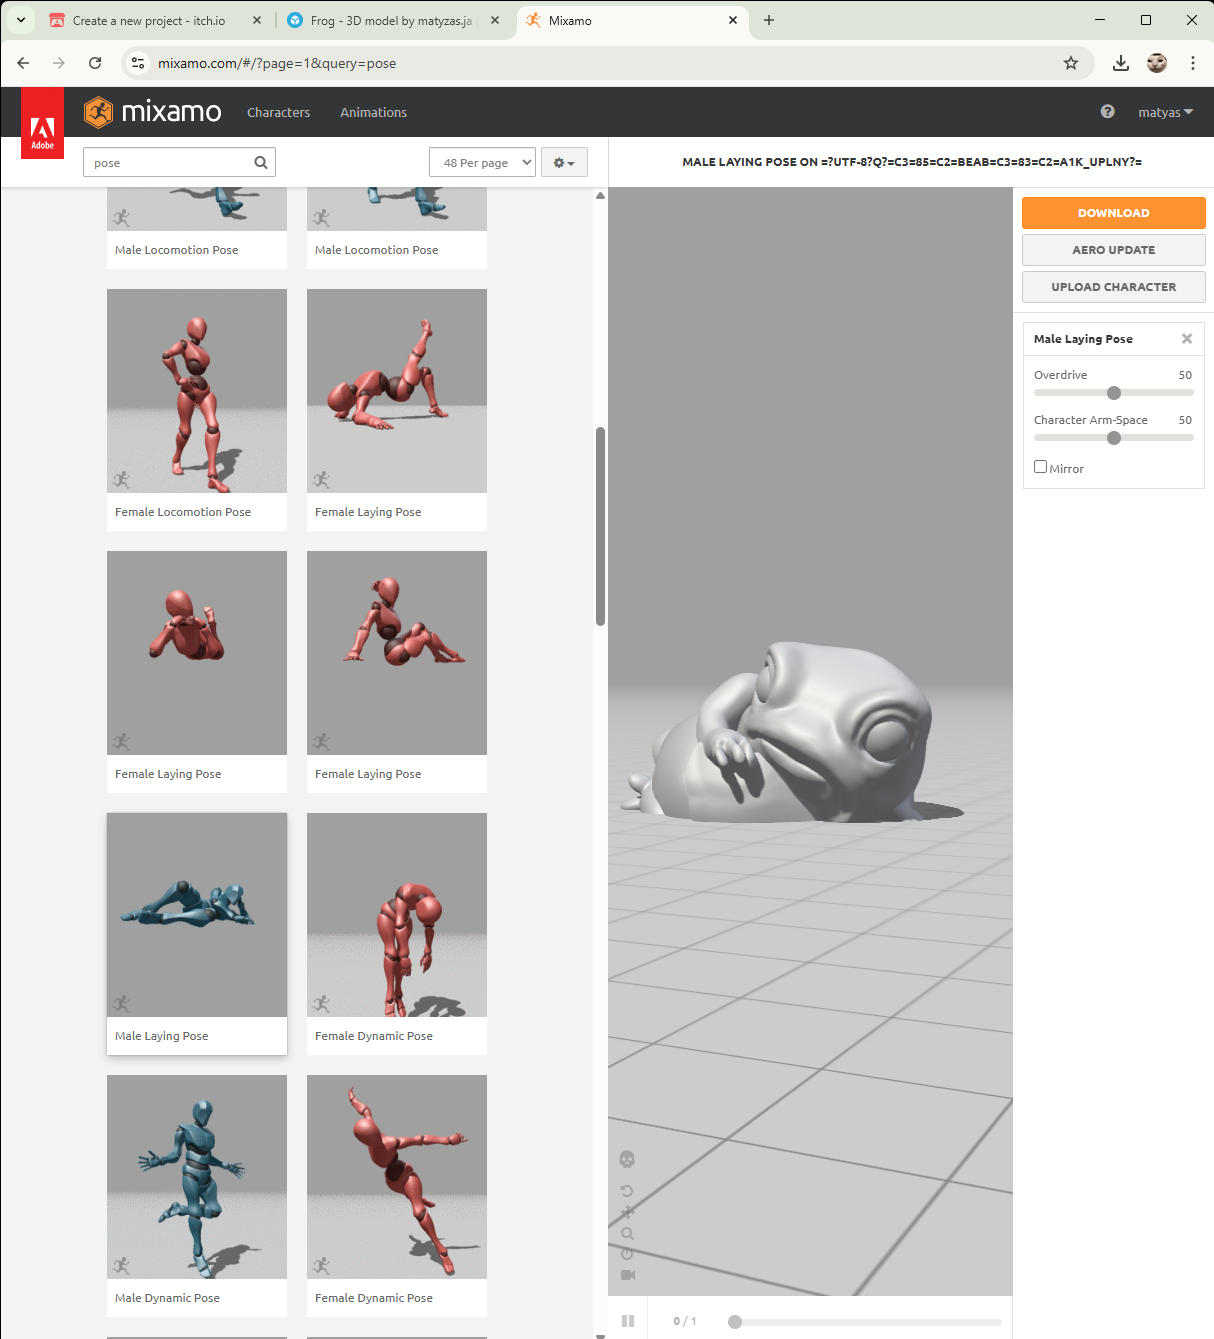The width and height of the screenshot is (1214, 1339).
Task: Open the gear settings dropdown
Action: tap(564, 162)
